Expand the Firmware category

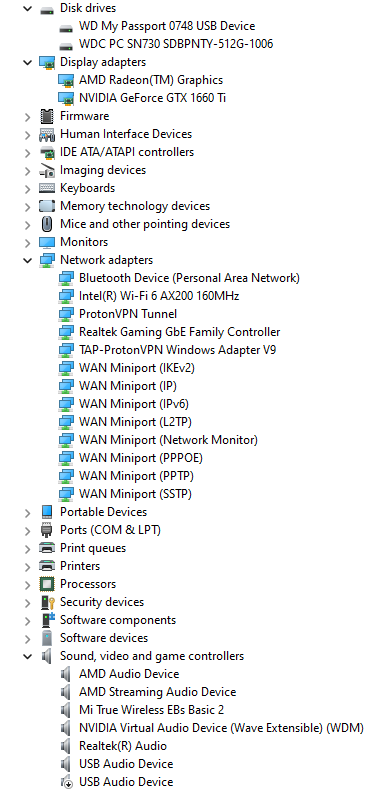point(27,117)
